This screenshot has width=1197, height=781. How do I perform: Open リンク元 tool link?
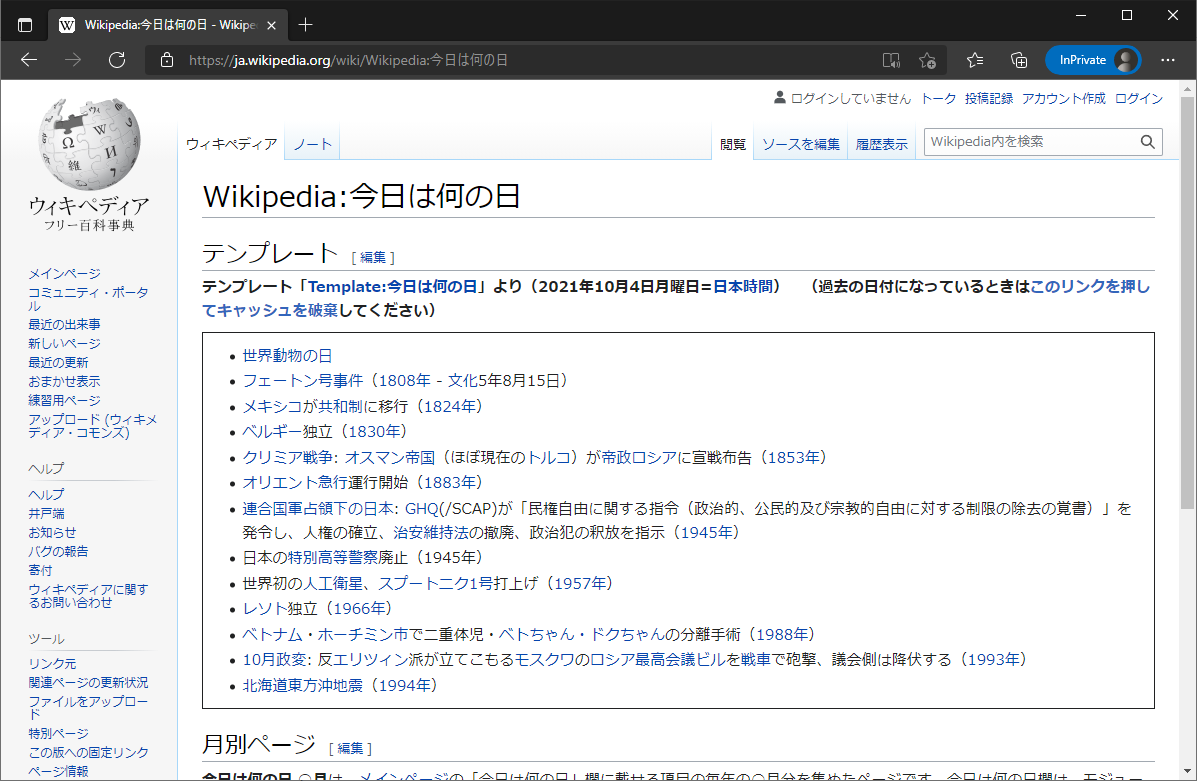52,663
